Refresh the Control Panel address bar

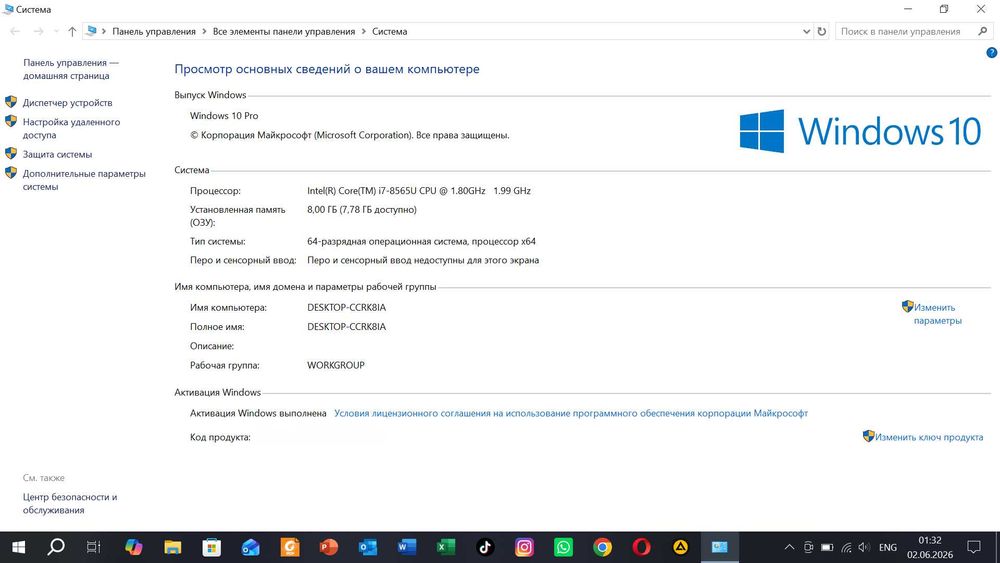(x=822, y=31)
